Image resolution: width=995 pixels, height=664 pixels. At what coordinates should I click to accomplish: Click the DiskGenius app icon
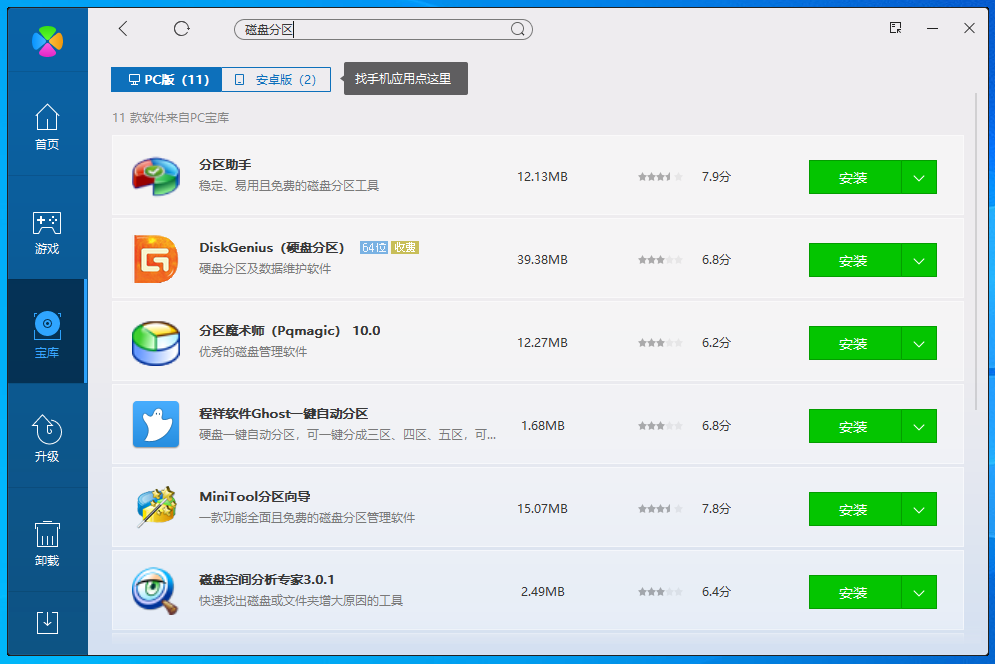click(x=156, y=259)
